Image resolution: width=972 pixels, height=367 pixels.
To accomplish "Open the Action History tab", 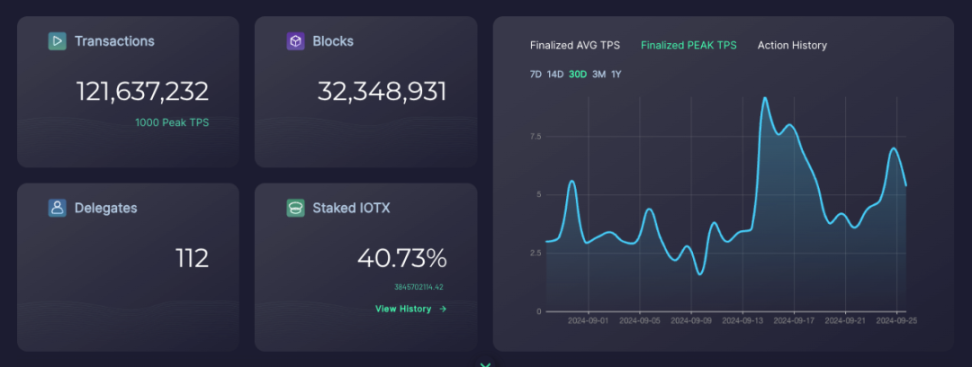I will 792,45.
